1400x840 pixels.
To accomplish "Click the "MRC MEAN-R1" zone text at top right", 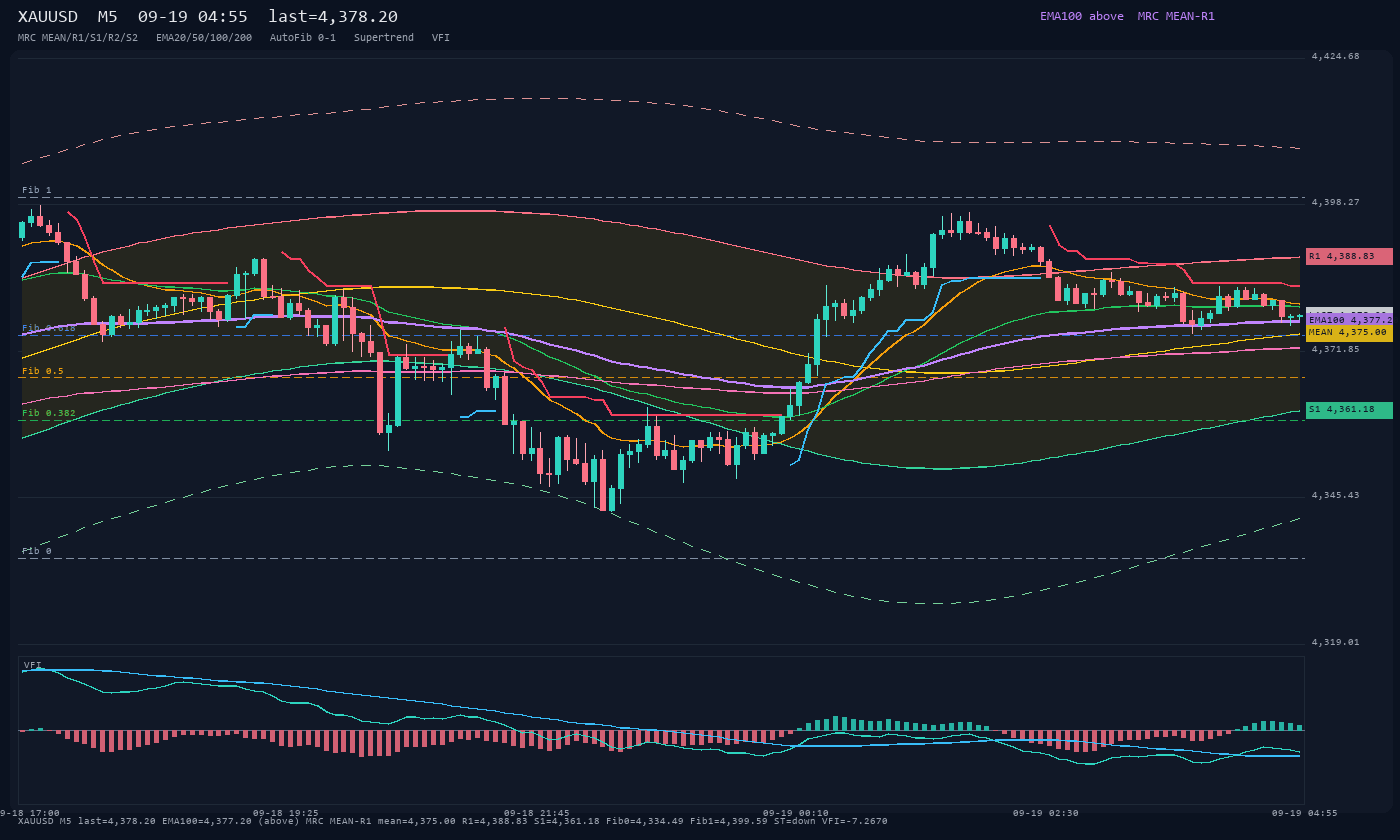I will 1176,16.
